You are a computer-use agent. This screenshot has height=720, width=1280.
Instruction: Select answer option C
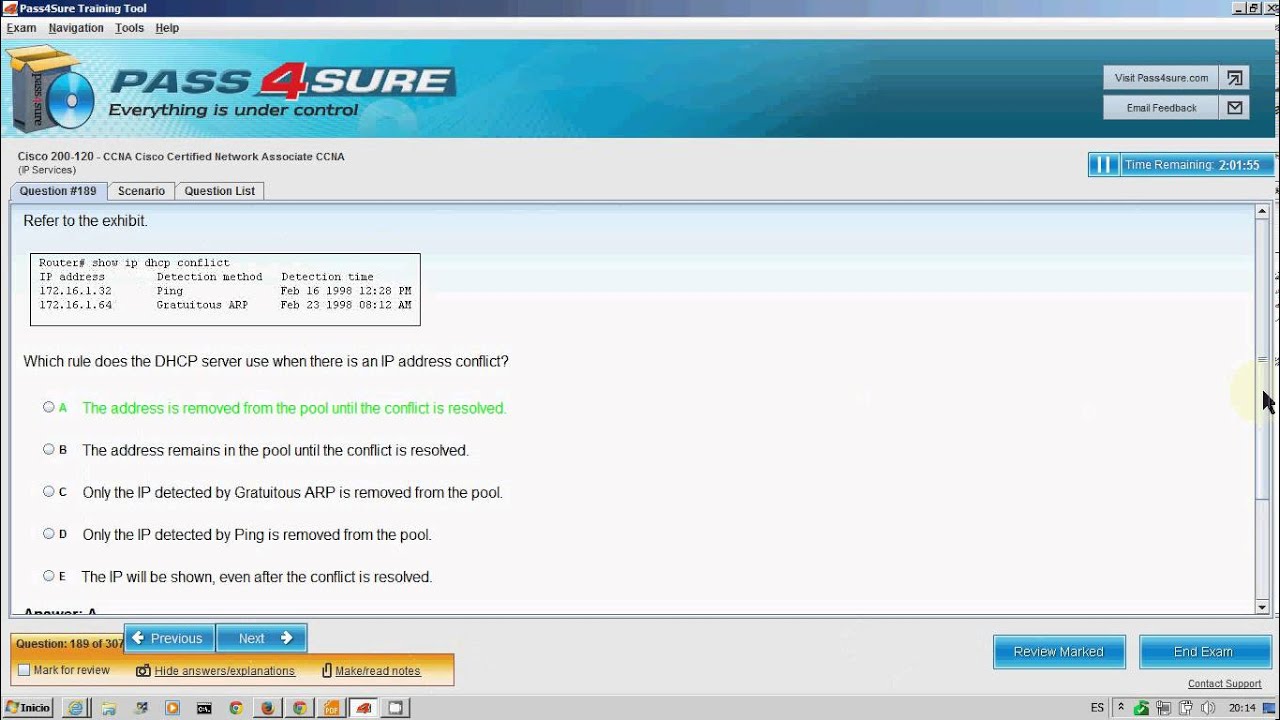click(48, 491)
